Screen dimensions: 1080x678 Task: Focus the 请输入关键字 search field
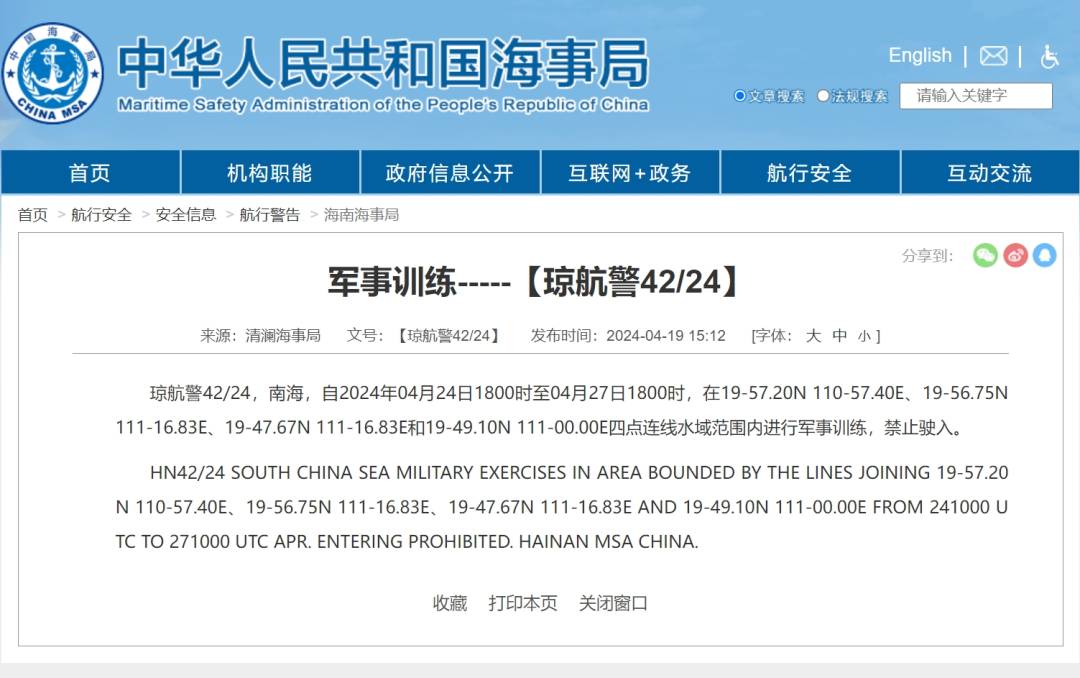click(976, 96)
